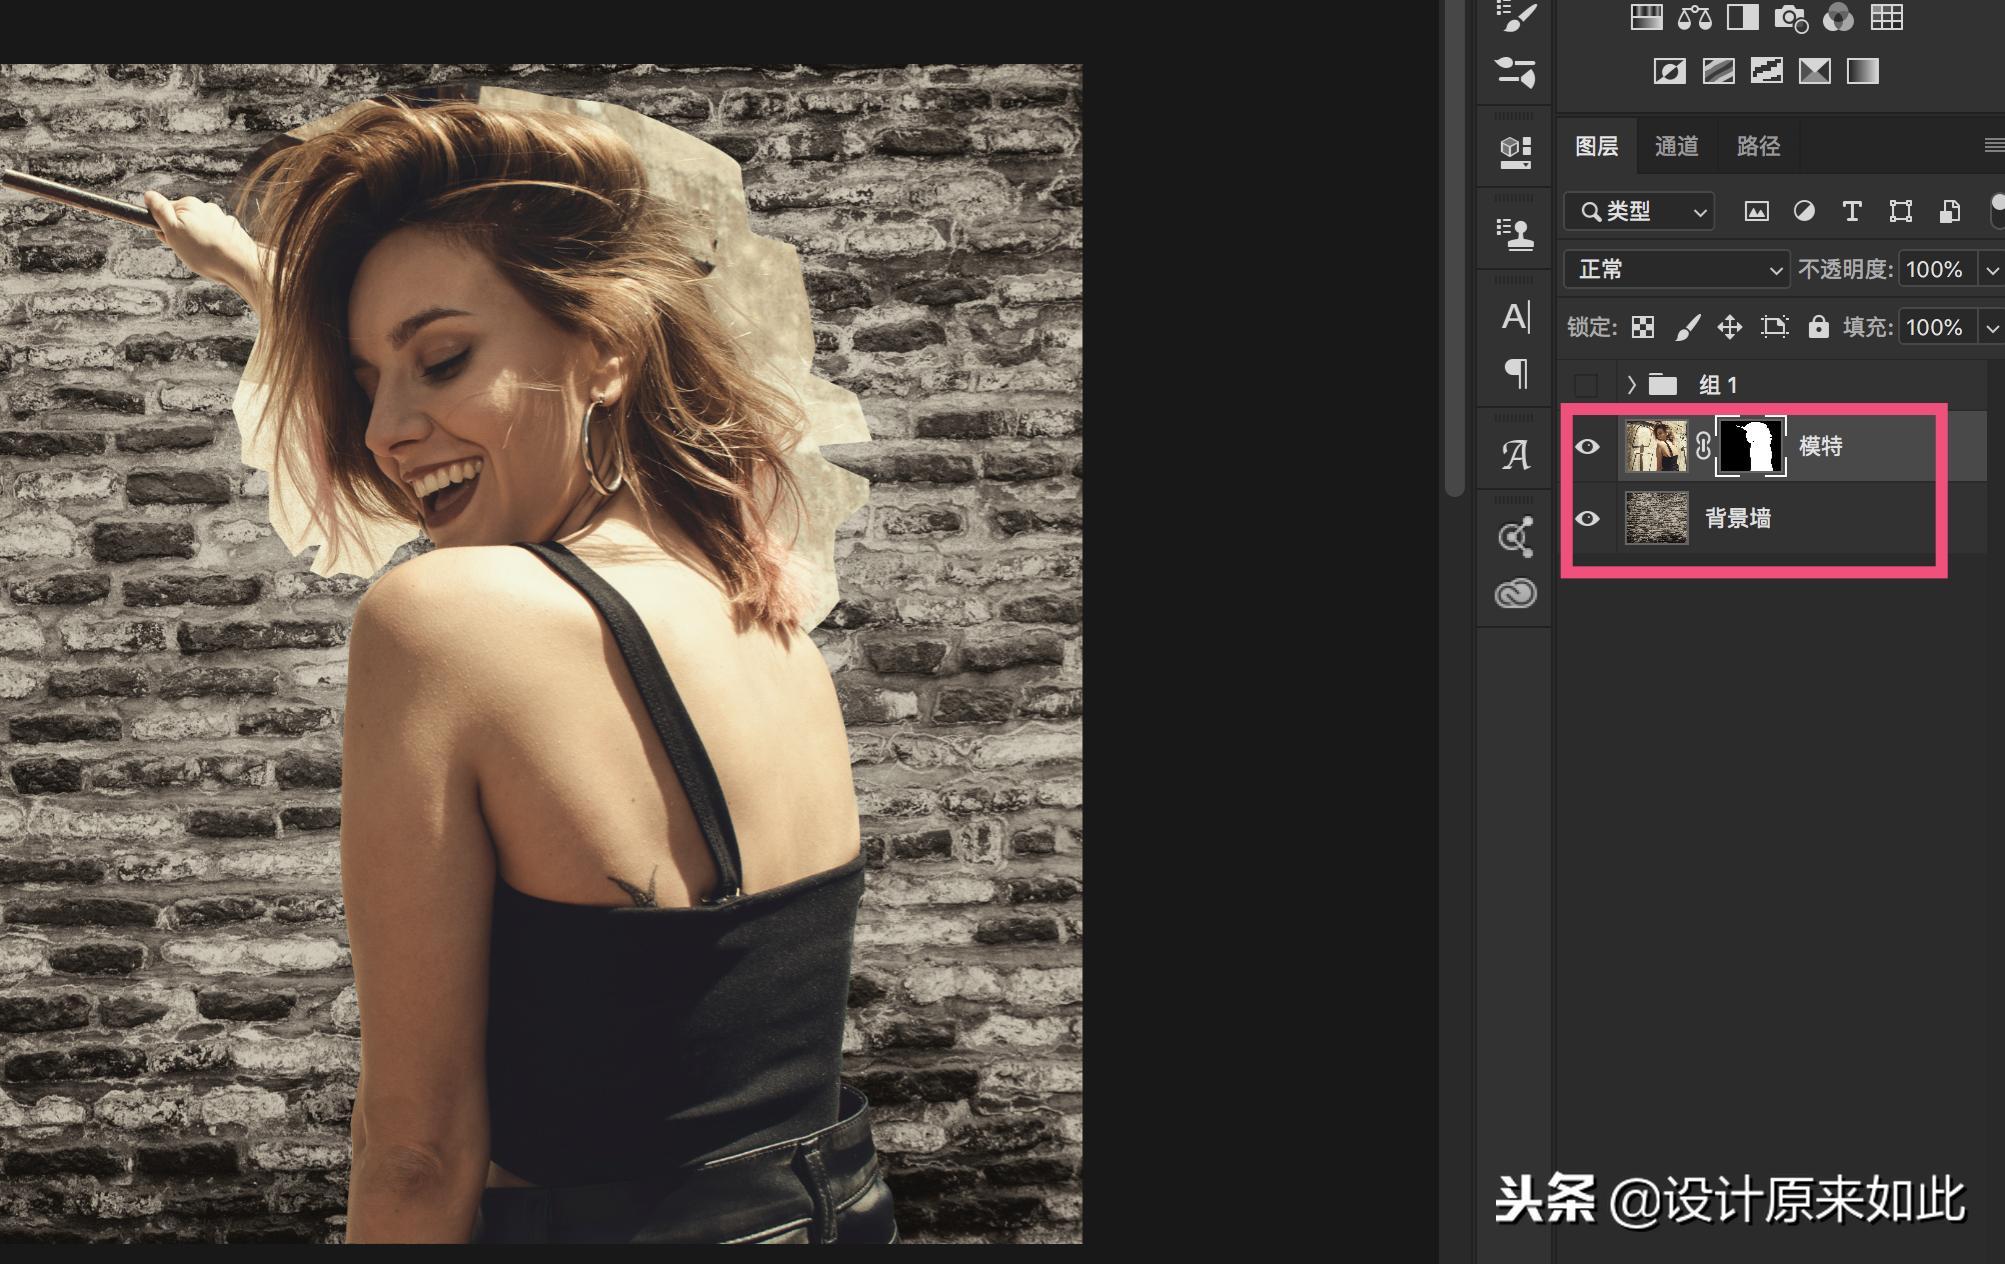Viewport: 2005px width, 1264px height.
Task: Open the Clone Source panel (stamp icon)
Action: (1515, 234)
